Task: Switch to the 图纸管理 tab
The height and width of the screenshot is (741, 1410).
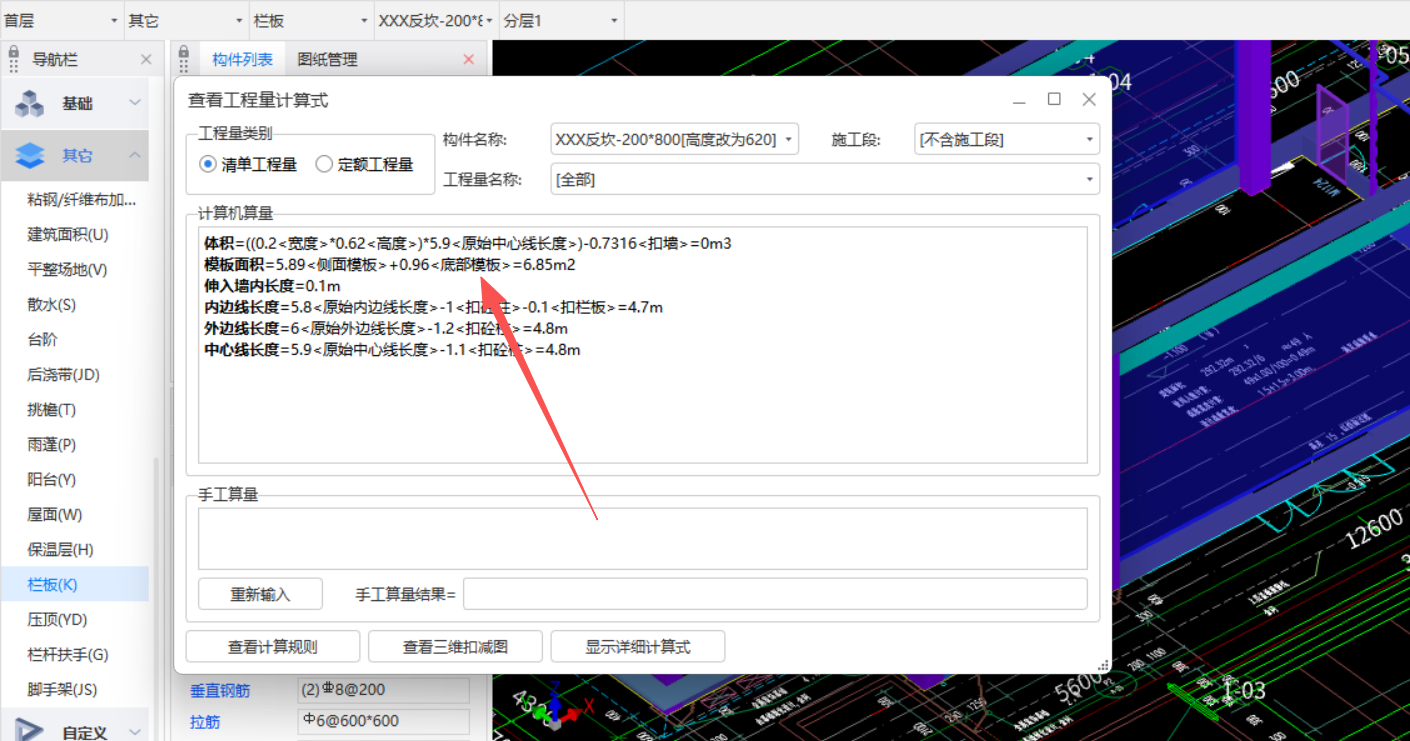Action: tap(326, 58)
